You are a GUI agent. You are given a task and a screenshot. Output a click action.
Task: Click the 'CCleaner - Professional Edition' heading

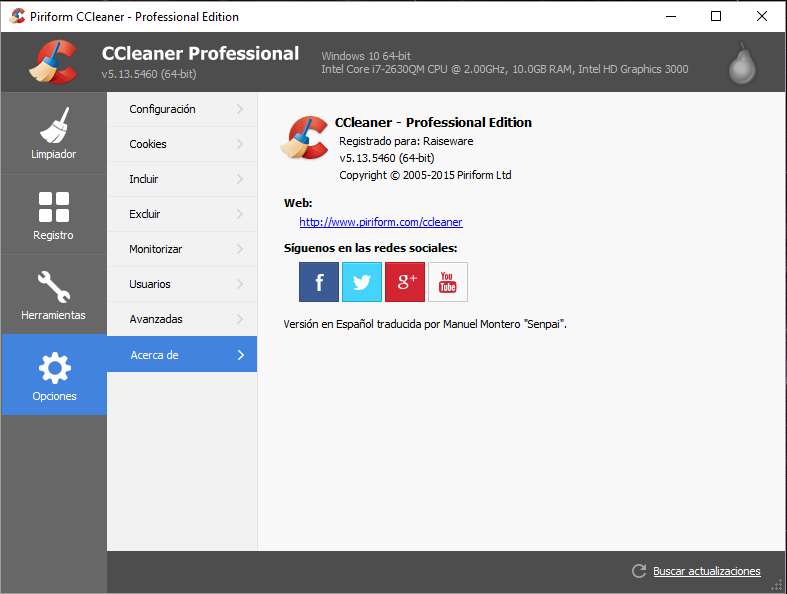click(x=433, y=123)
